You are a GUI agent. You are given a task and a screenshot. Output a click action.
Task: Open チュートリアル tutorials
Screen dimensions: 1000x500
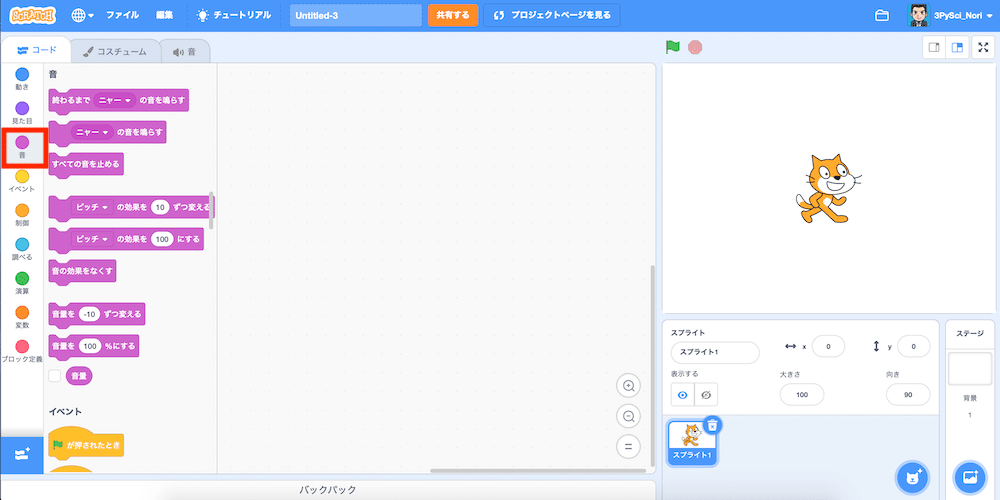[233, 15]
